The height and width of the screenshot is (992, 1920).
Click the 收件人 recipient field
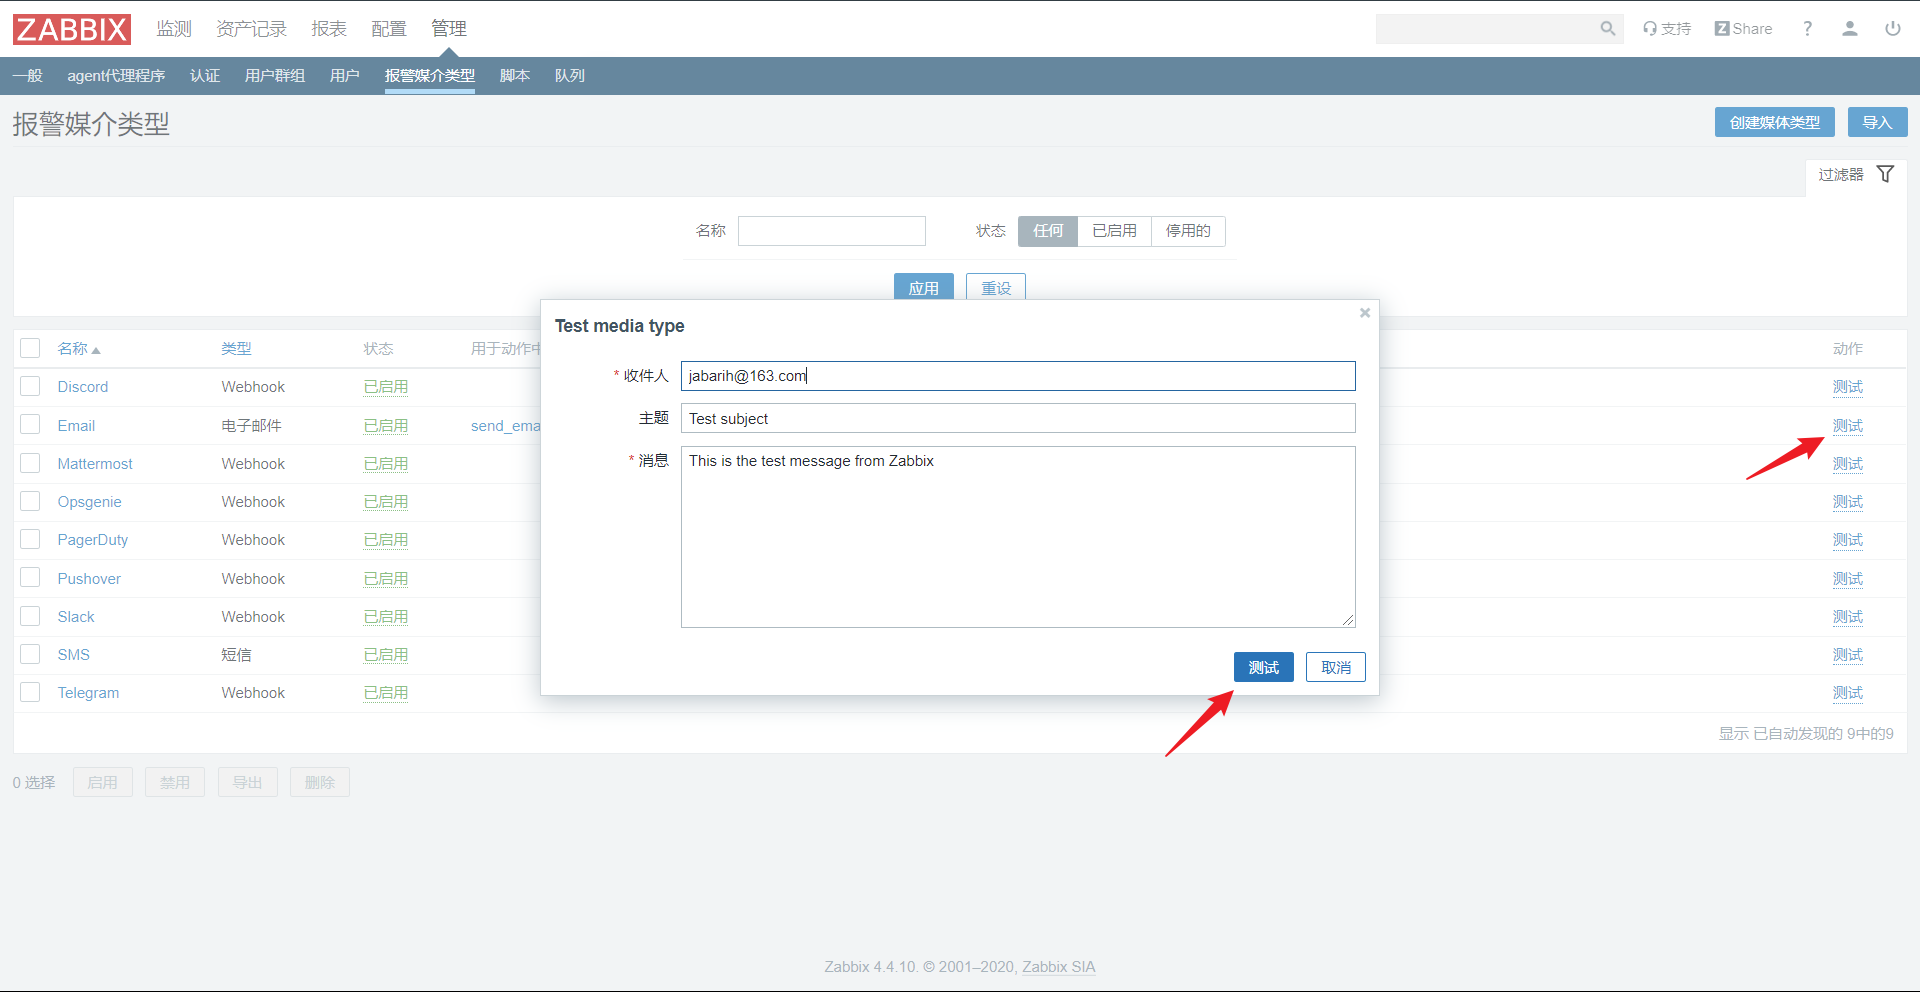point(1018,376)
